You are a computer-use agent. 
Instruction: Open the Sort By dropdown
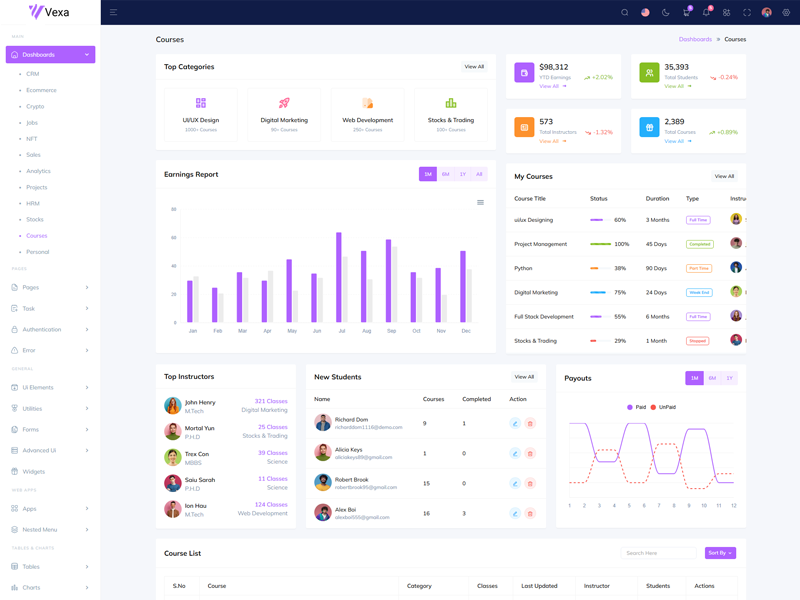720,553
